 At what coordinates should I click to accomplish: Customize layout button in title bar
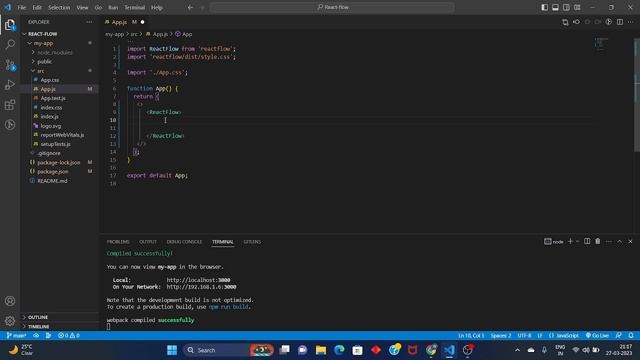click(x=577, y=7)
